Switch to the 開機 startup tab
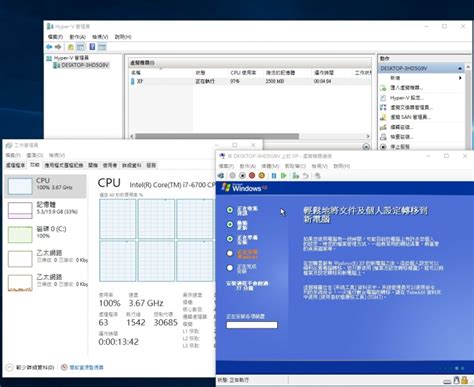 (x=93, y=165)
